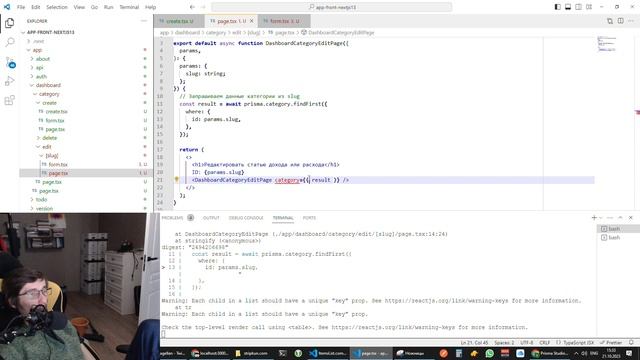The width and height of the screenshot is (640, 360).
Task: Open the Edit menu
Action: [x=36, y=7]
